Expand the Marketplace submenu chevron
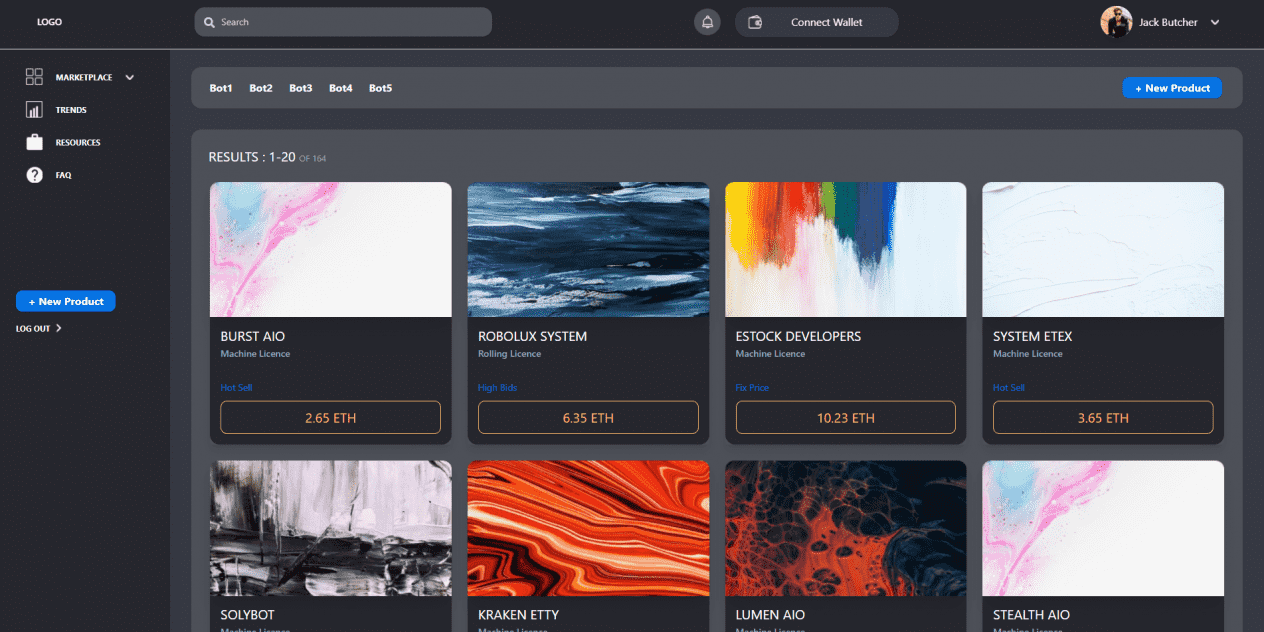The height and width of the screenshot is (632, 1264). coord(129,77)
